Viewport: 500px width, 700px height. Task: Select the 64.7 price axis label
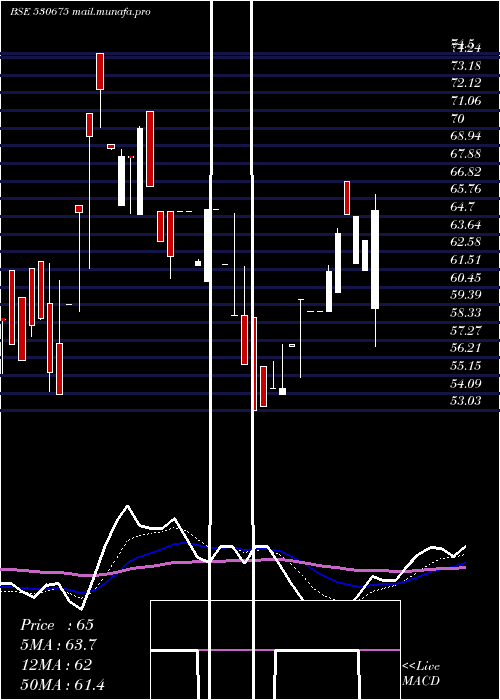[x=463, y=207]
